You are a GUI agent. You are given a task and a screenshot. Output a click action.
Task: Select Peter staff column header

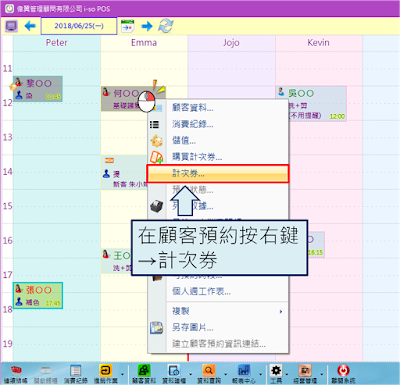coord(57,43)
